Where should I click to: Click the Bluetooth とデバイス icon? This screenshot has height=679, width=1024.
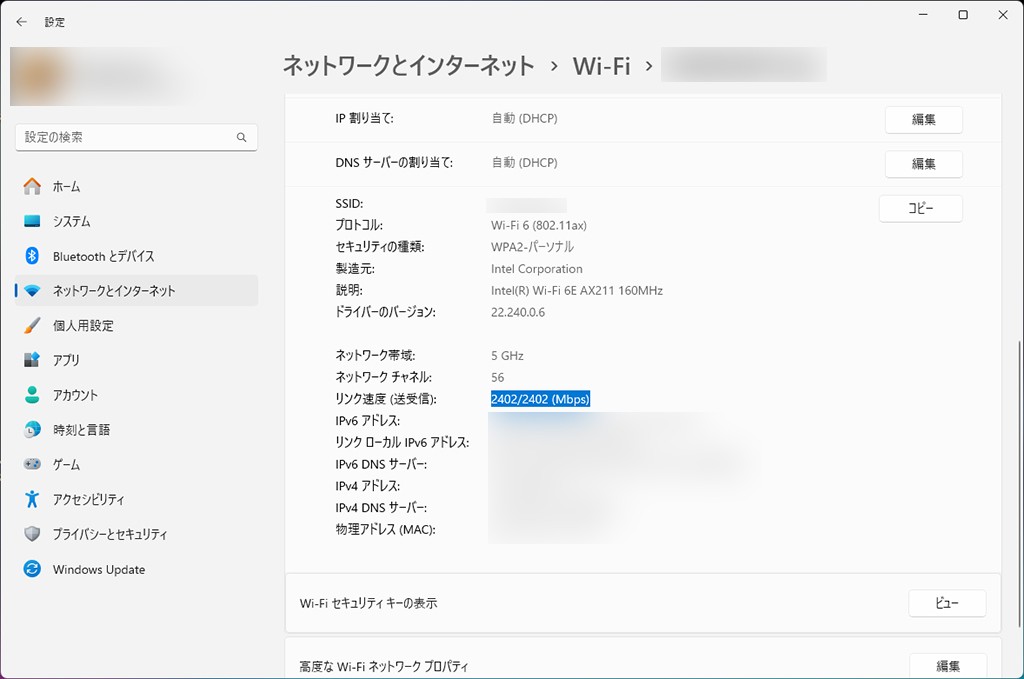click(x=33, y=257)
